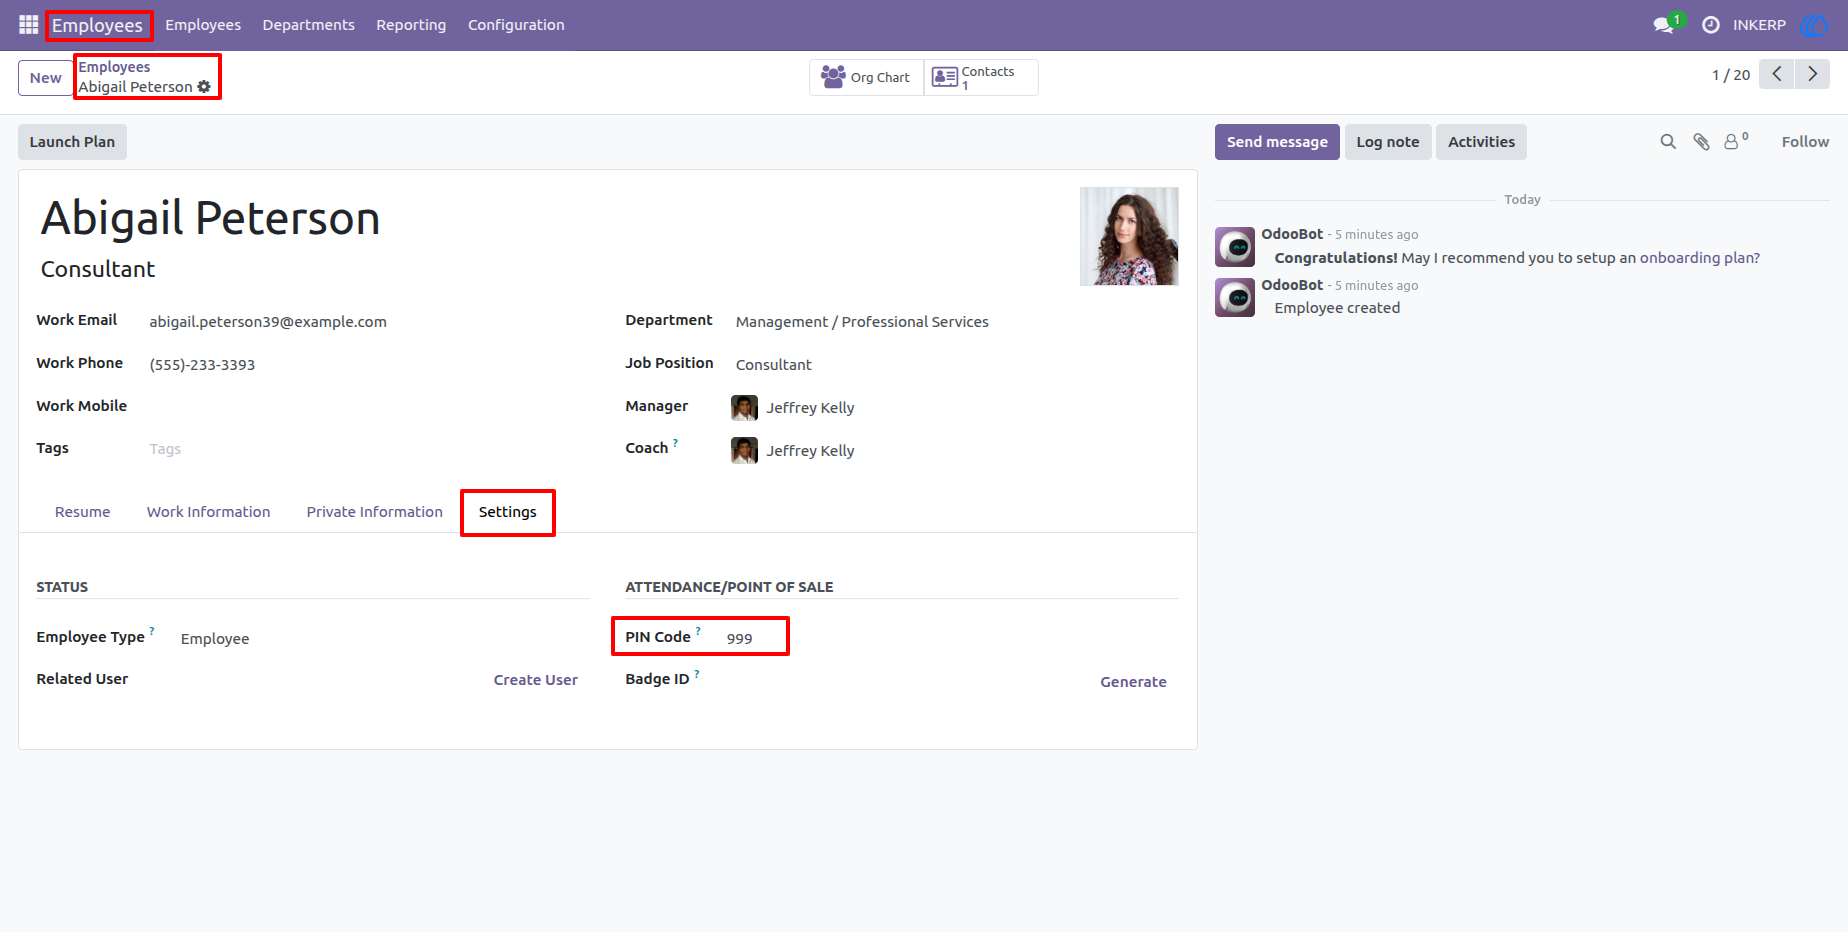The image size is (1848, 932).
Task: Open the conversations chat bubble icon
Action: coord(1664,25)
